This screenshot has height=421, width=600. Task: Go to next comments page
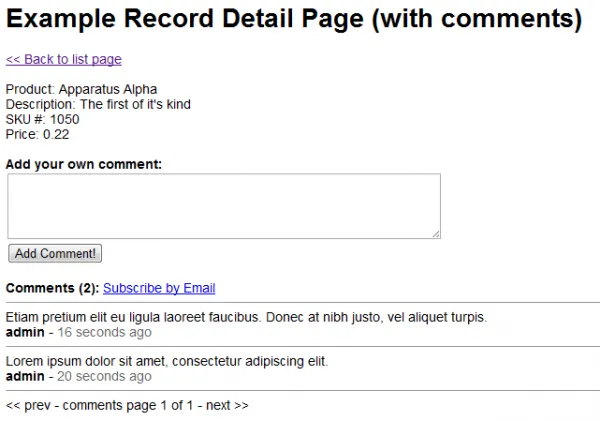227,406
